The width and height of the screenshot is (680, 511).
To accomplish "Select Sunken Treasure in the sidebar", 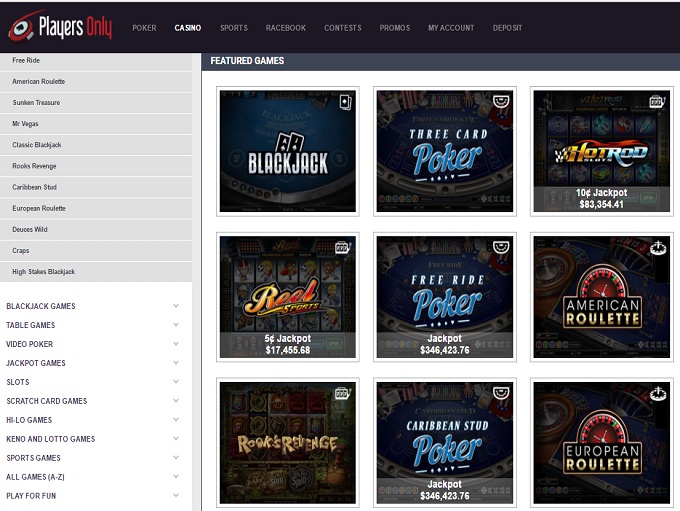I will pyautogui.click(x=36, y=102).
